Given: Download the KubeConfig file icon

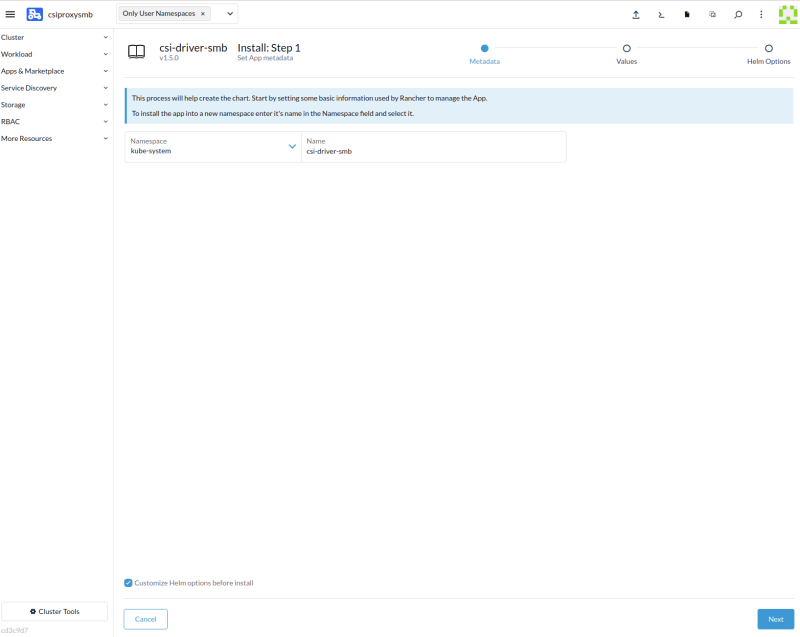Looking at the screenshot, I should [x=687, y=15].
